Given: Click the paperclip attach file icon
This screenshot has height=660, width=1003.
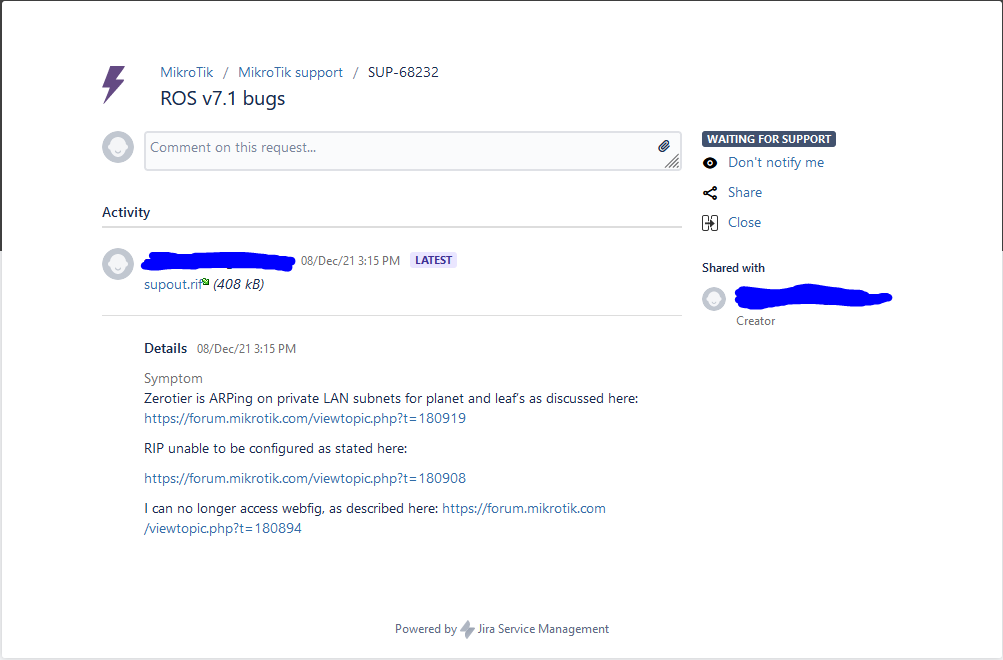Looking at the screenshot, I should tap(664, 146).
